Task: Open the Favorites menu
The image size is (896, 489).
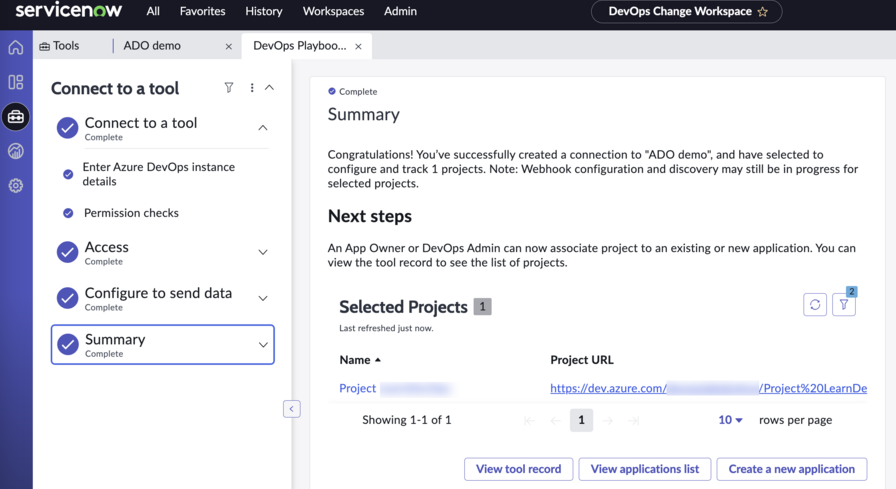Action: click(202, 11)
